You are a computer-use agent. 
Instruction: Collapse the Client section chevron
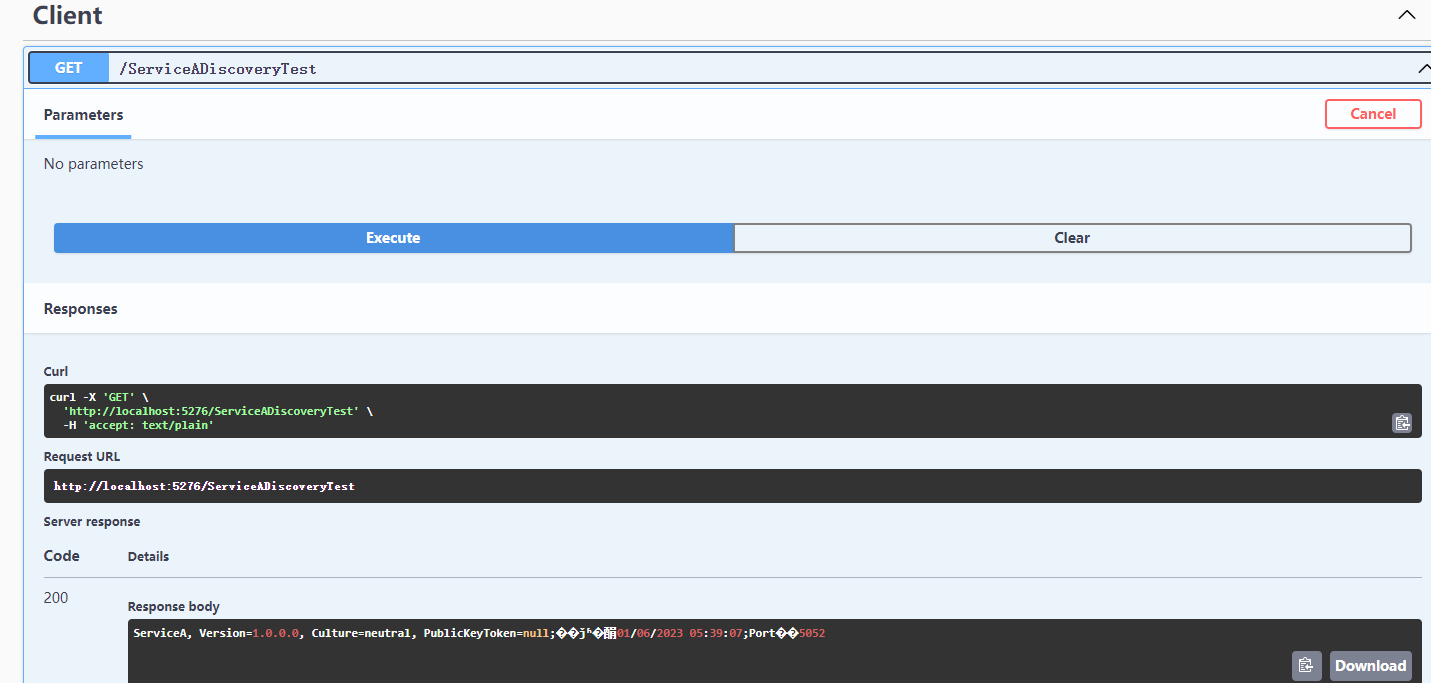point(1406,16)
